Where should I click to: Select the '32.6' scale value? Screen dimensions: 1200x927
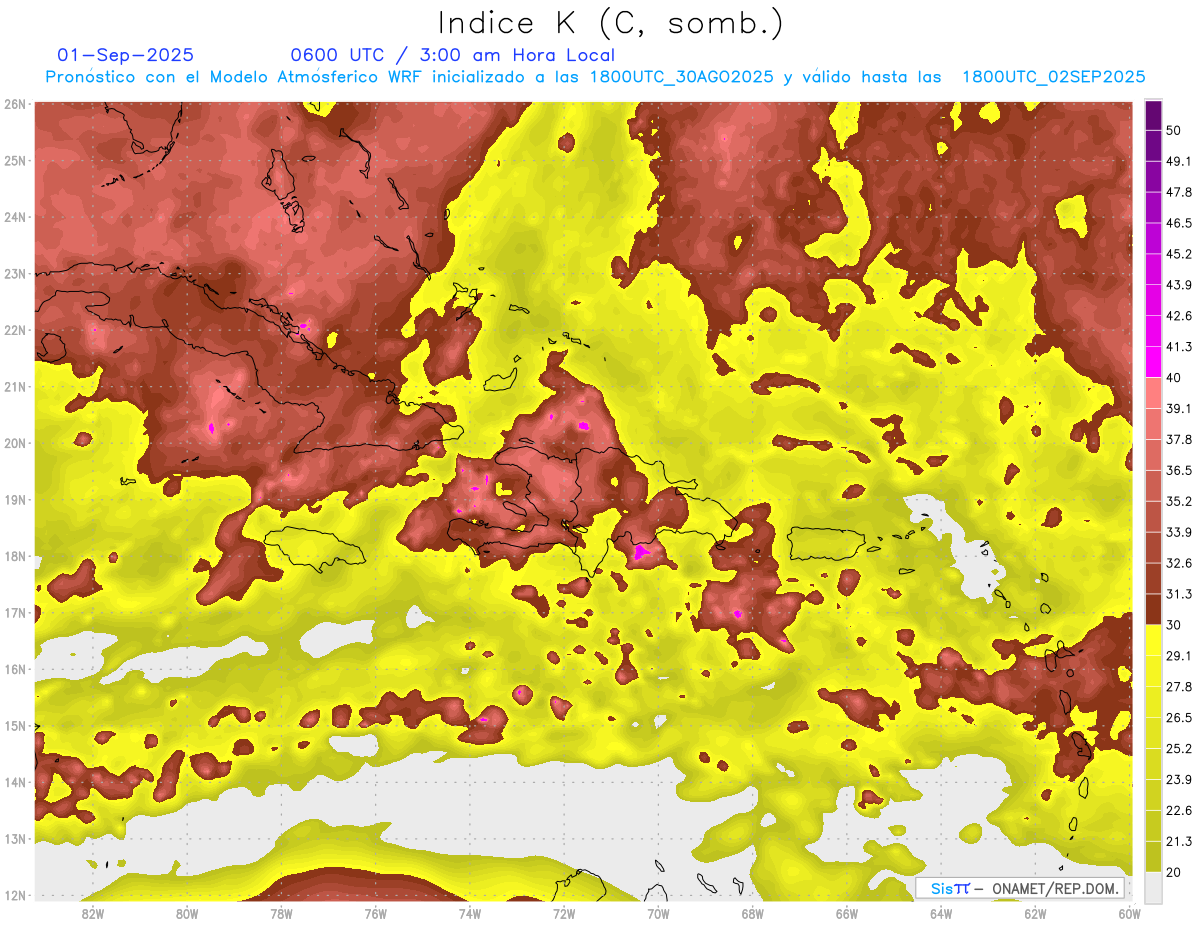(1179, 563)
